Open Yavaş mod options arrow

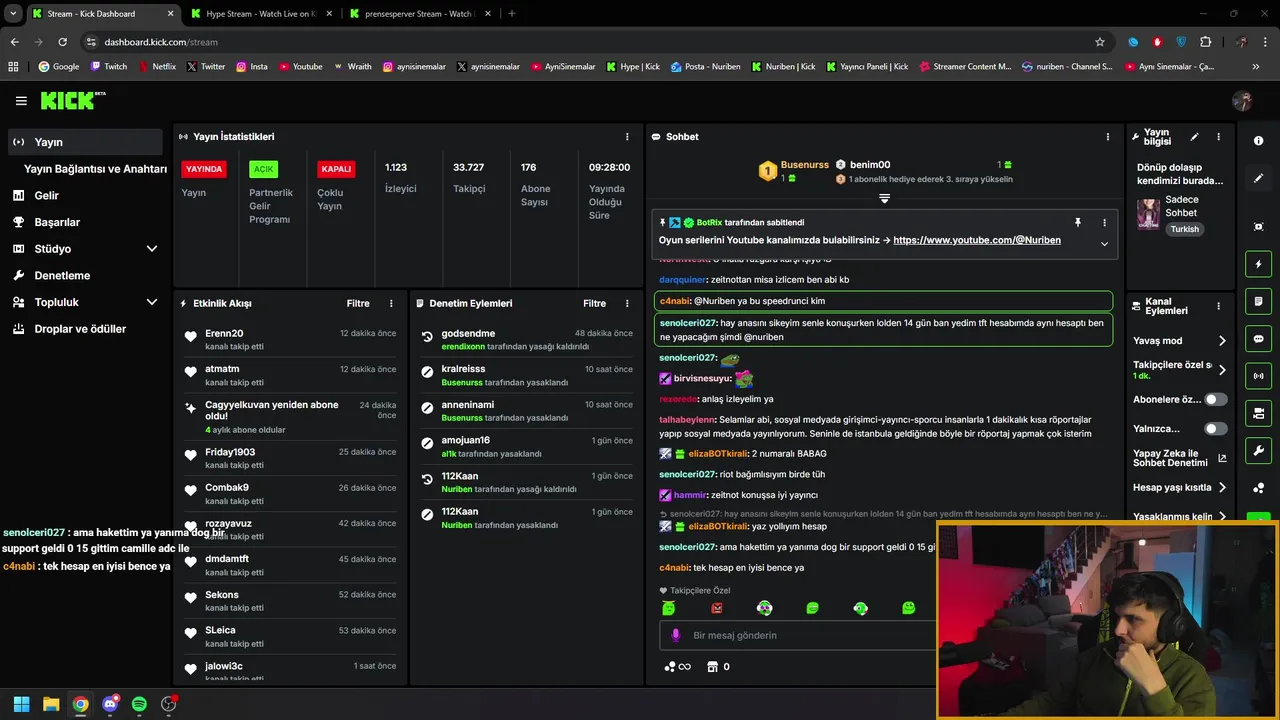tap(1221, 341)
